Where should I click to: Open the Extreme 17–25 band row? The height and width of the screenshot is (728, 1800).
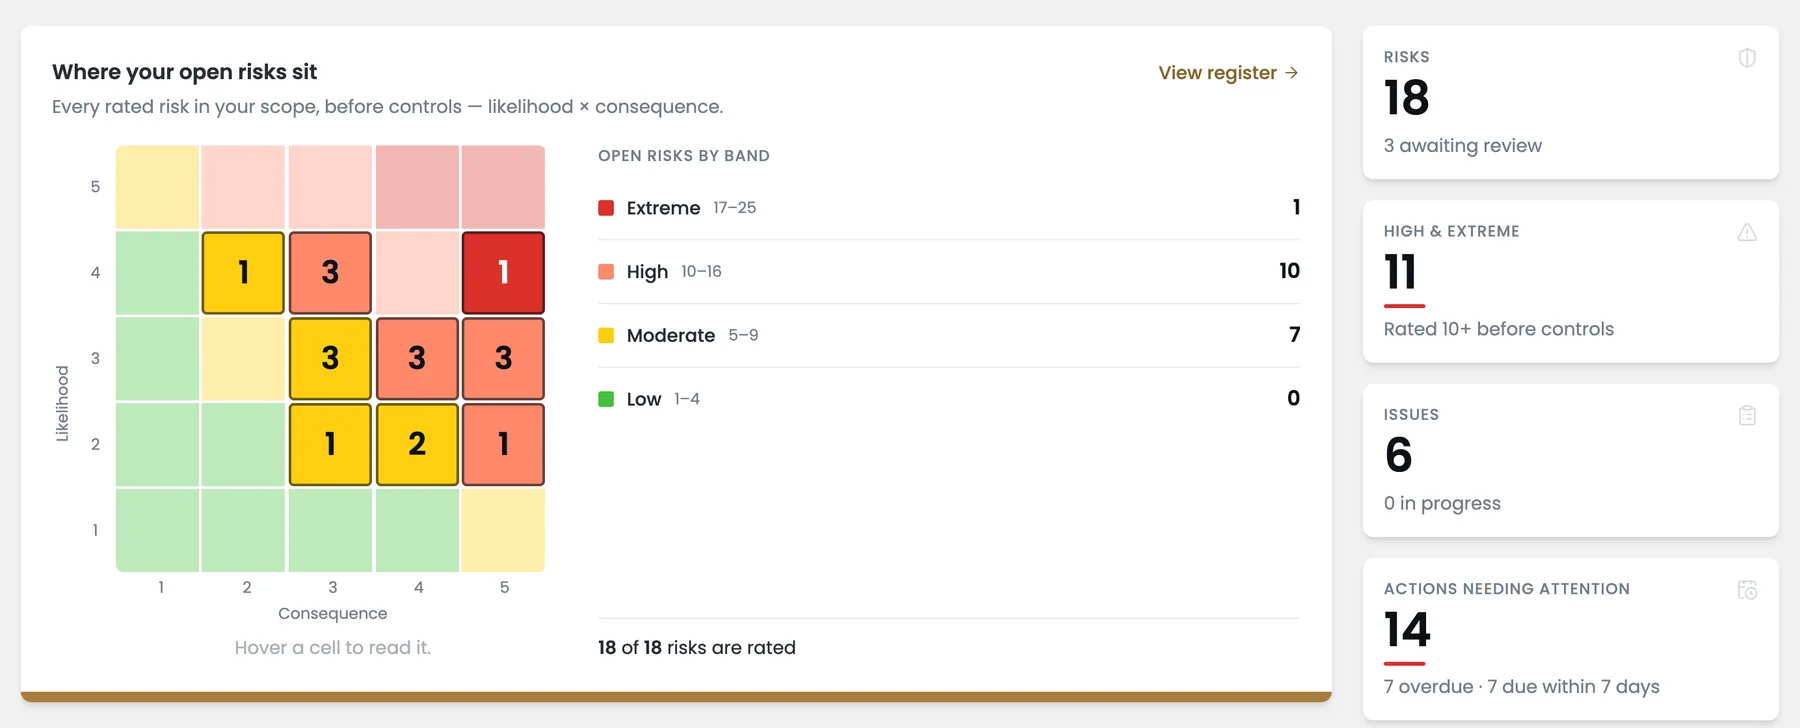click(x=949, y=208)
